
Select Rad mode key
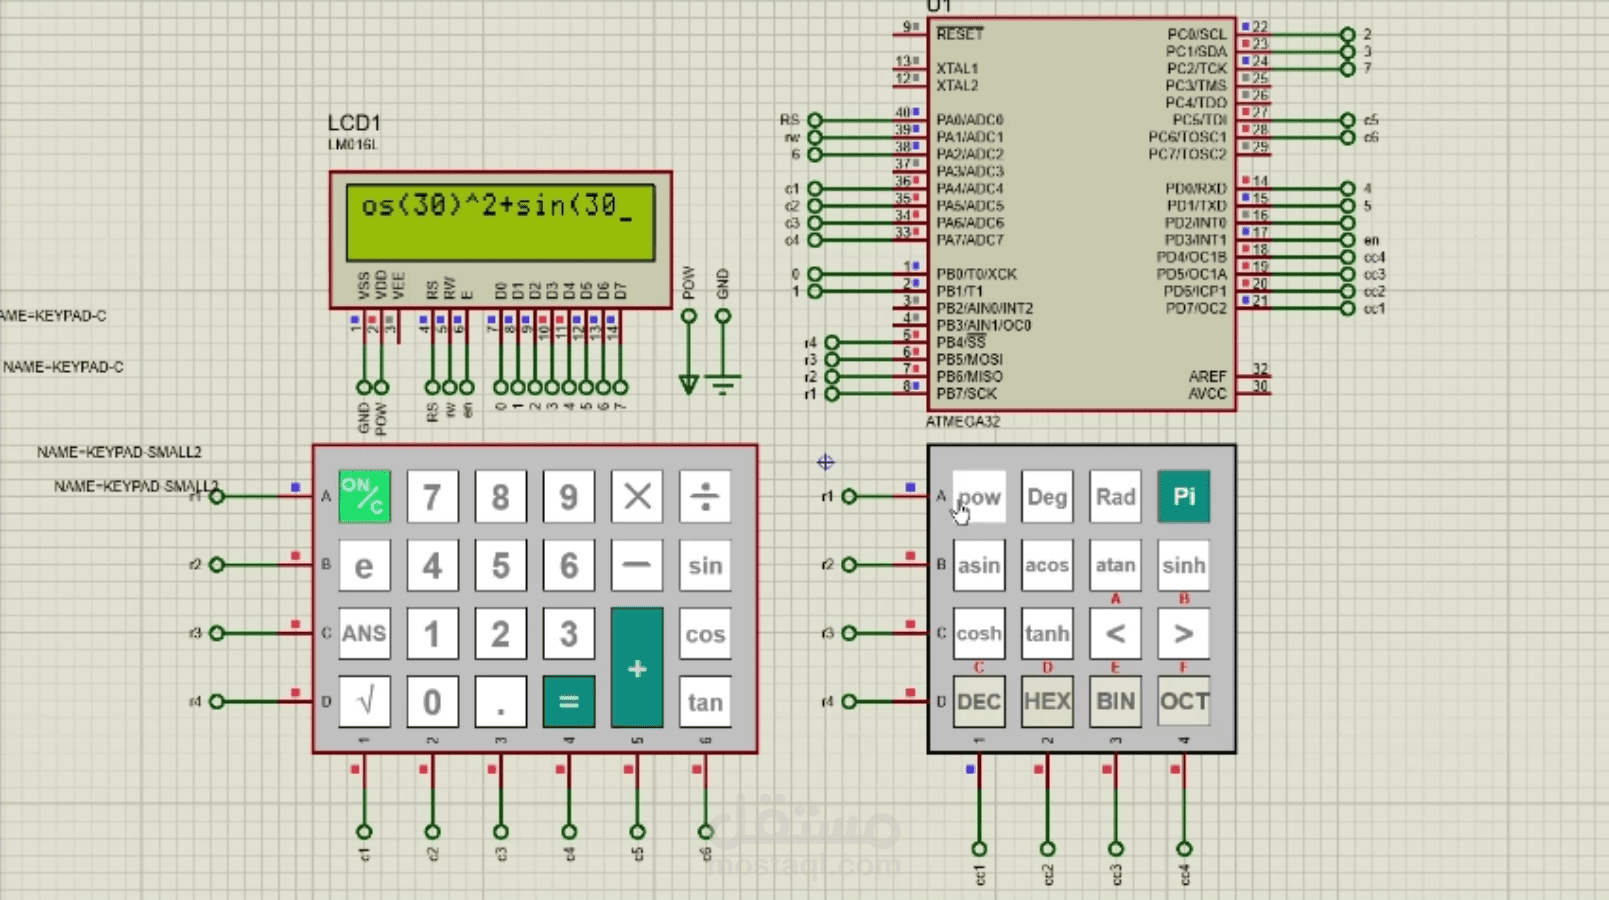1115,496
